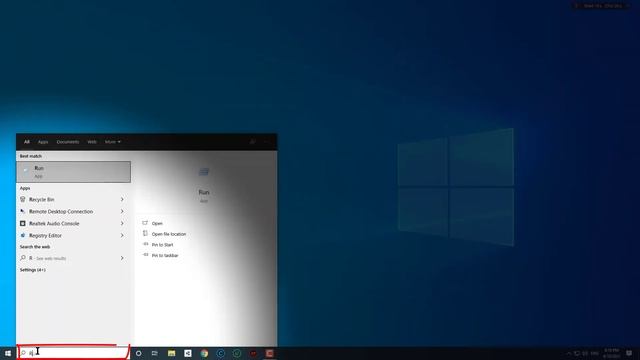Screen dimensions: 640x360
Task: Click the Remote Desktop Connection result text
Action: (x=61, y=211)
